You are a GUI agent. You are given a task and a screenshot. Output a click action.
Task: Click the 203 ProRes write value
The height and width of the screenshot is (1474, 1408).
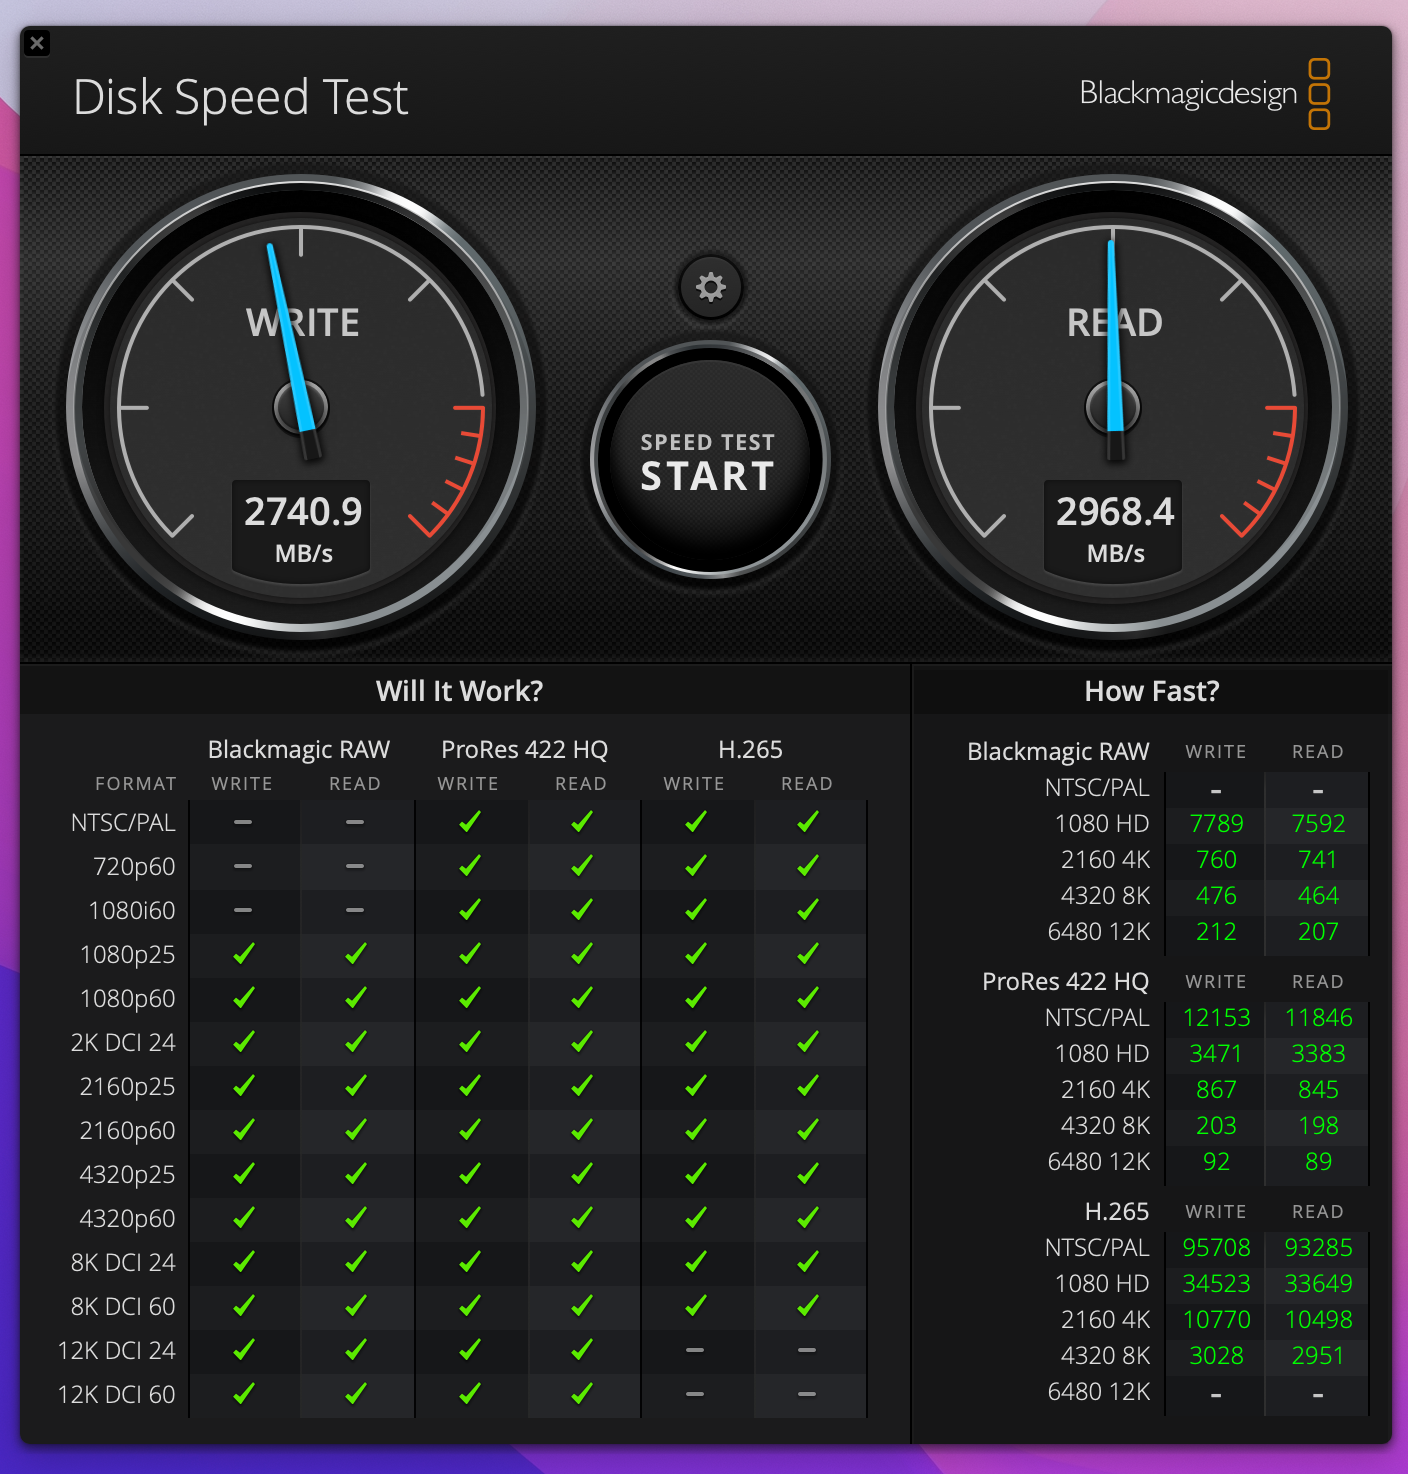click(x=1217, y=1126)
